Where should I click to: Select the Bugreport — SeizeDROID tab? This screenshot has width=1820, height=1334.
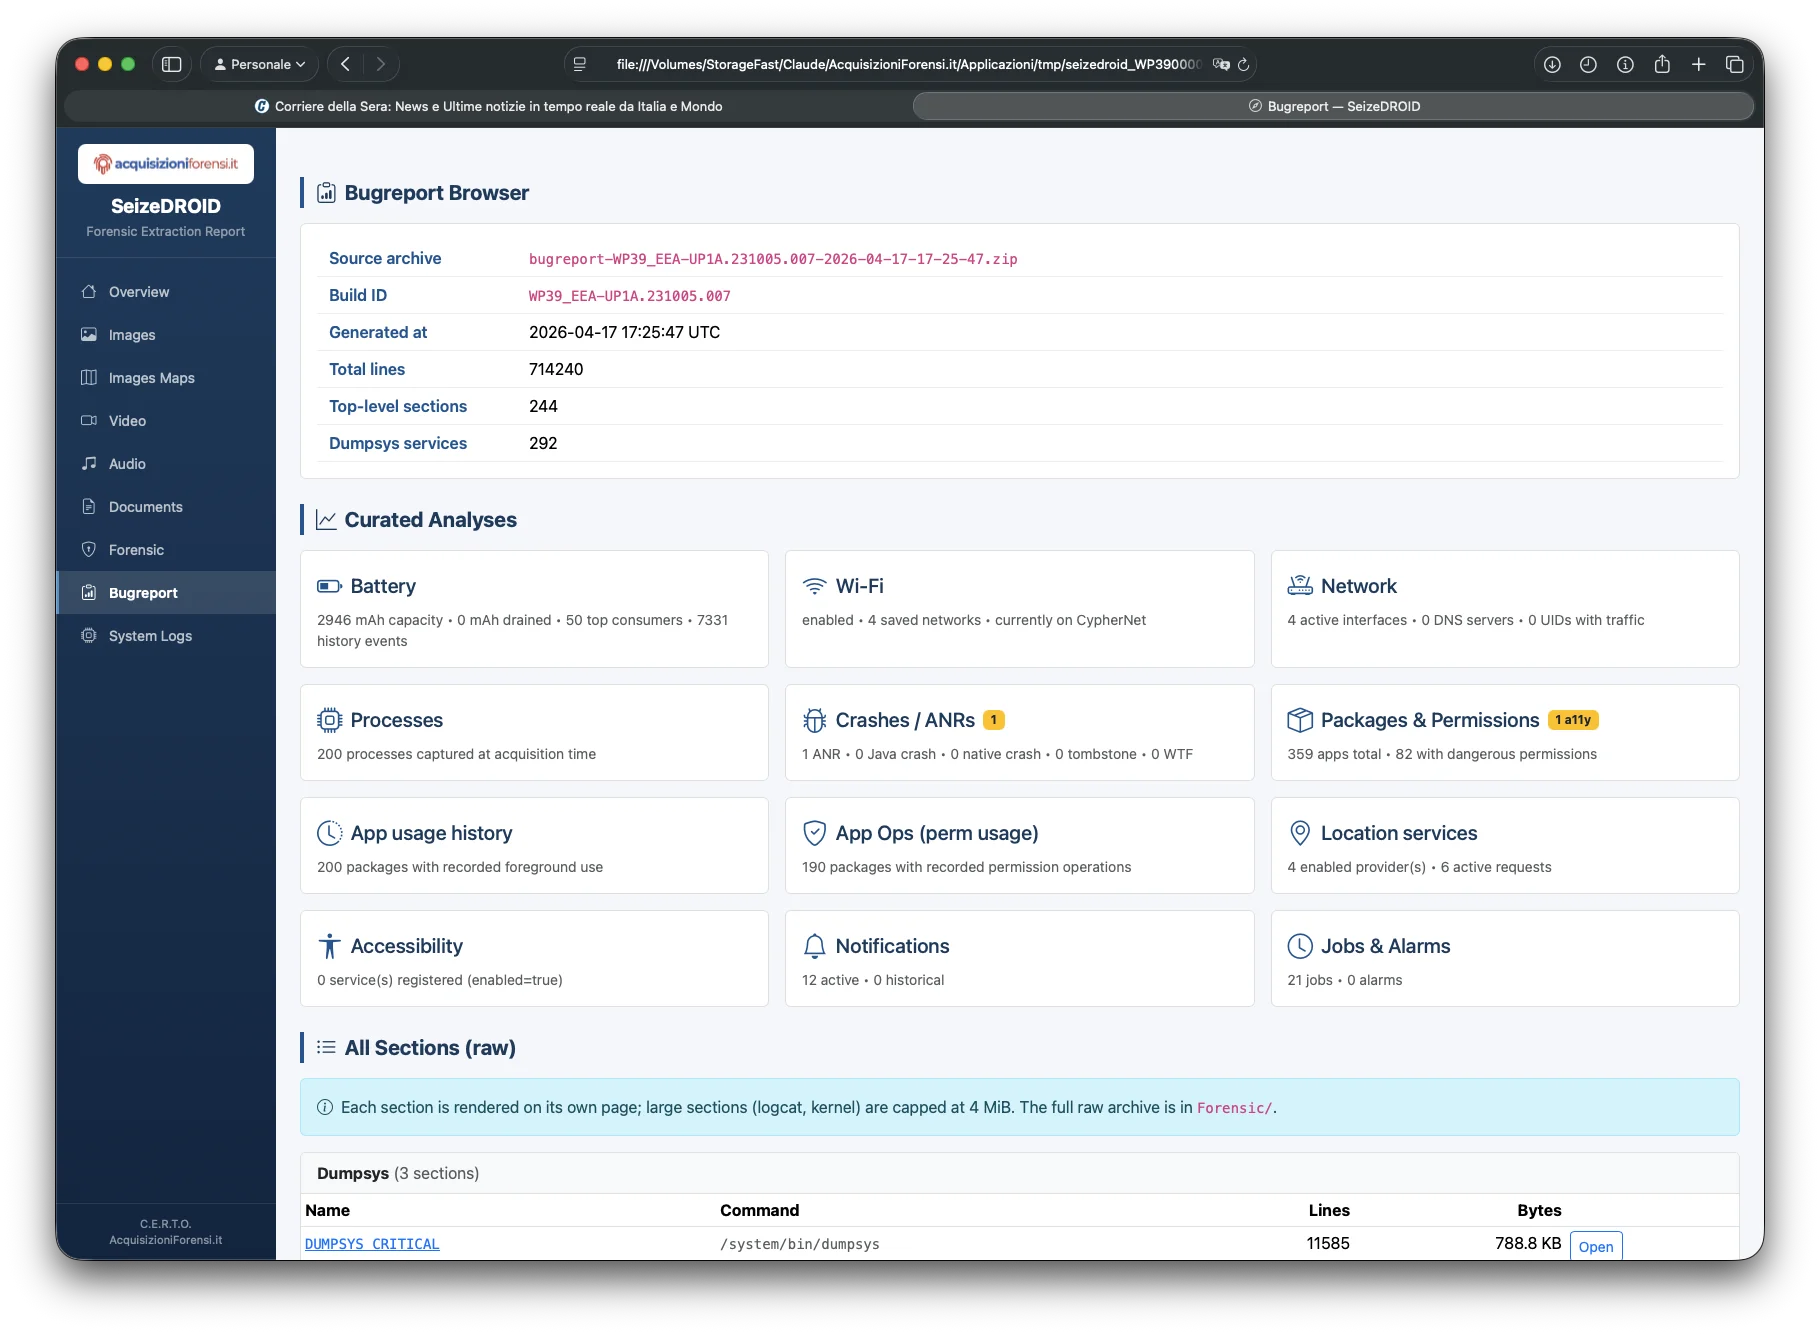click(x=1333, y=106)
